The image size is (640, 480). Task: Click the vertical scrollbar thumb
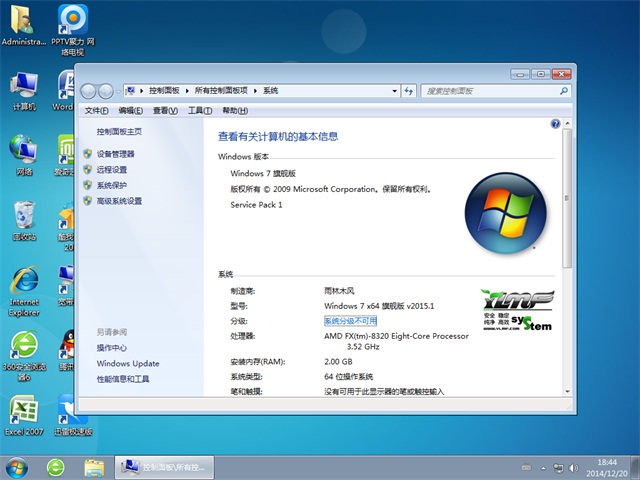[567, 198]
